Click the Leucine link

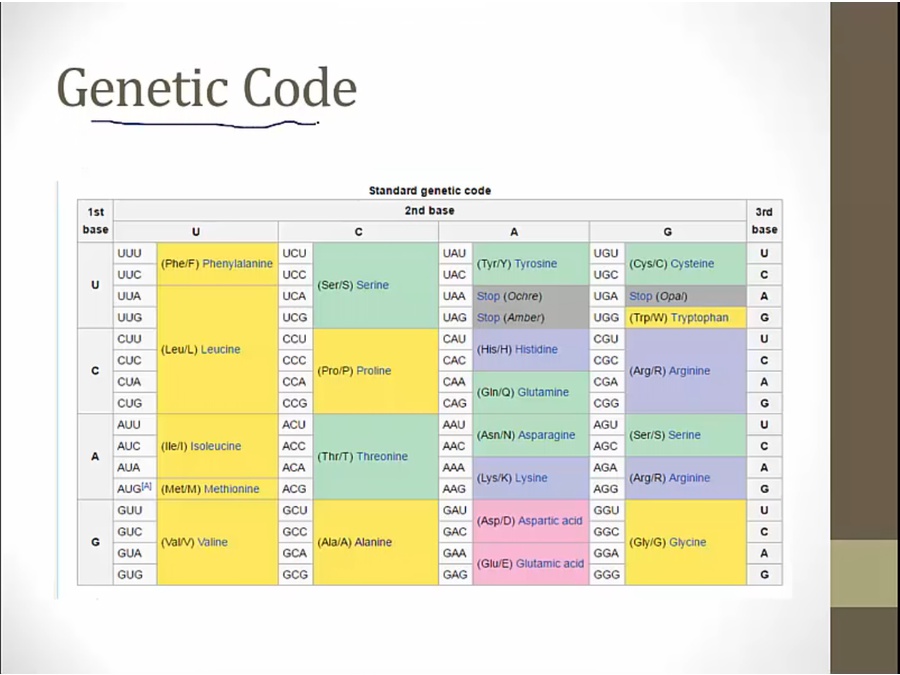click(218, 350)
